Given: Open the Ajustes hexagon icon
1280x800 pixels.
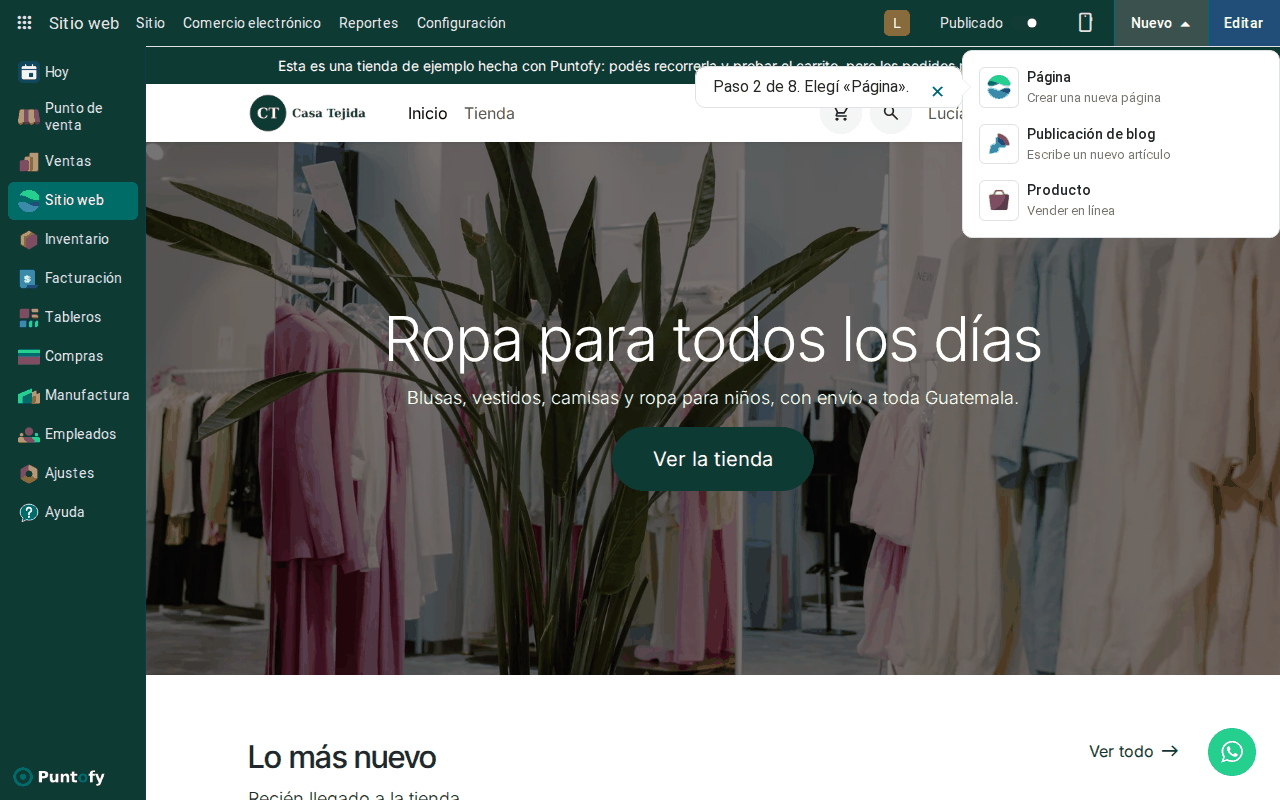Looking at the screenshot, I should point(29,473).
